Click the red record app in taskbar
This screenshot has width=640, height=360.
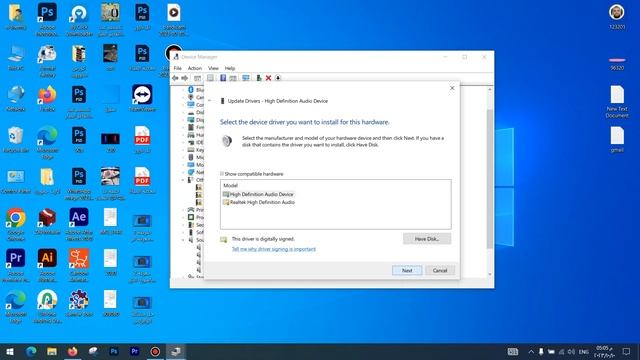click(155, 351)
